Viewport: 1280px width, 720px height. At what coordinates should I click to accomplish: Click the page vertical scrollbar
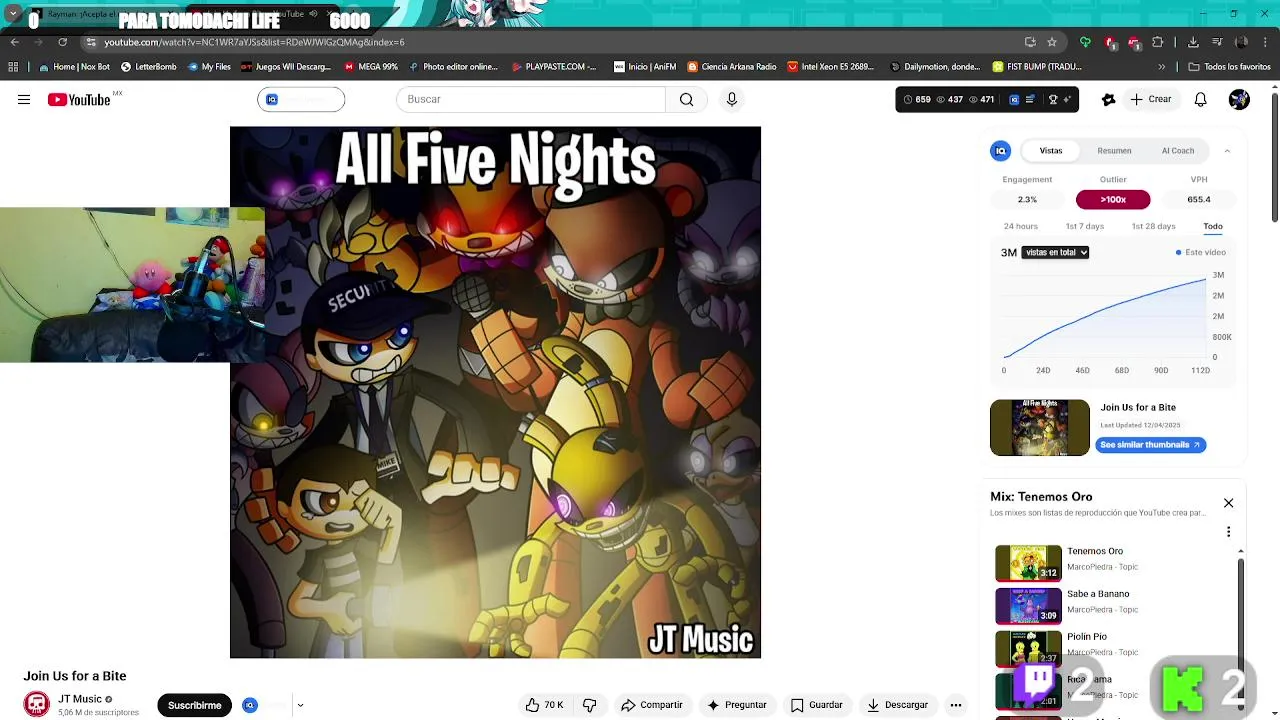point(1274,155)
